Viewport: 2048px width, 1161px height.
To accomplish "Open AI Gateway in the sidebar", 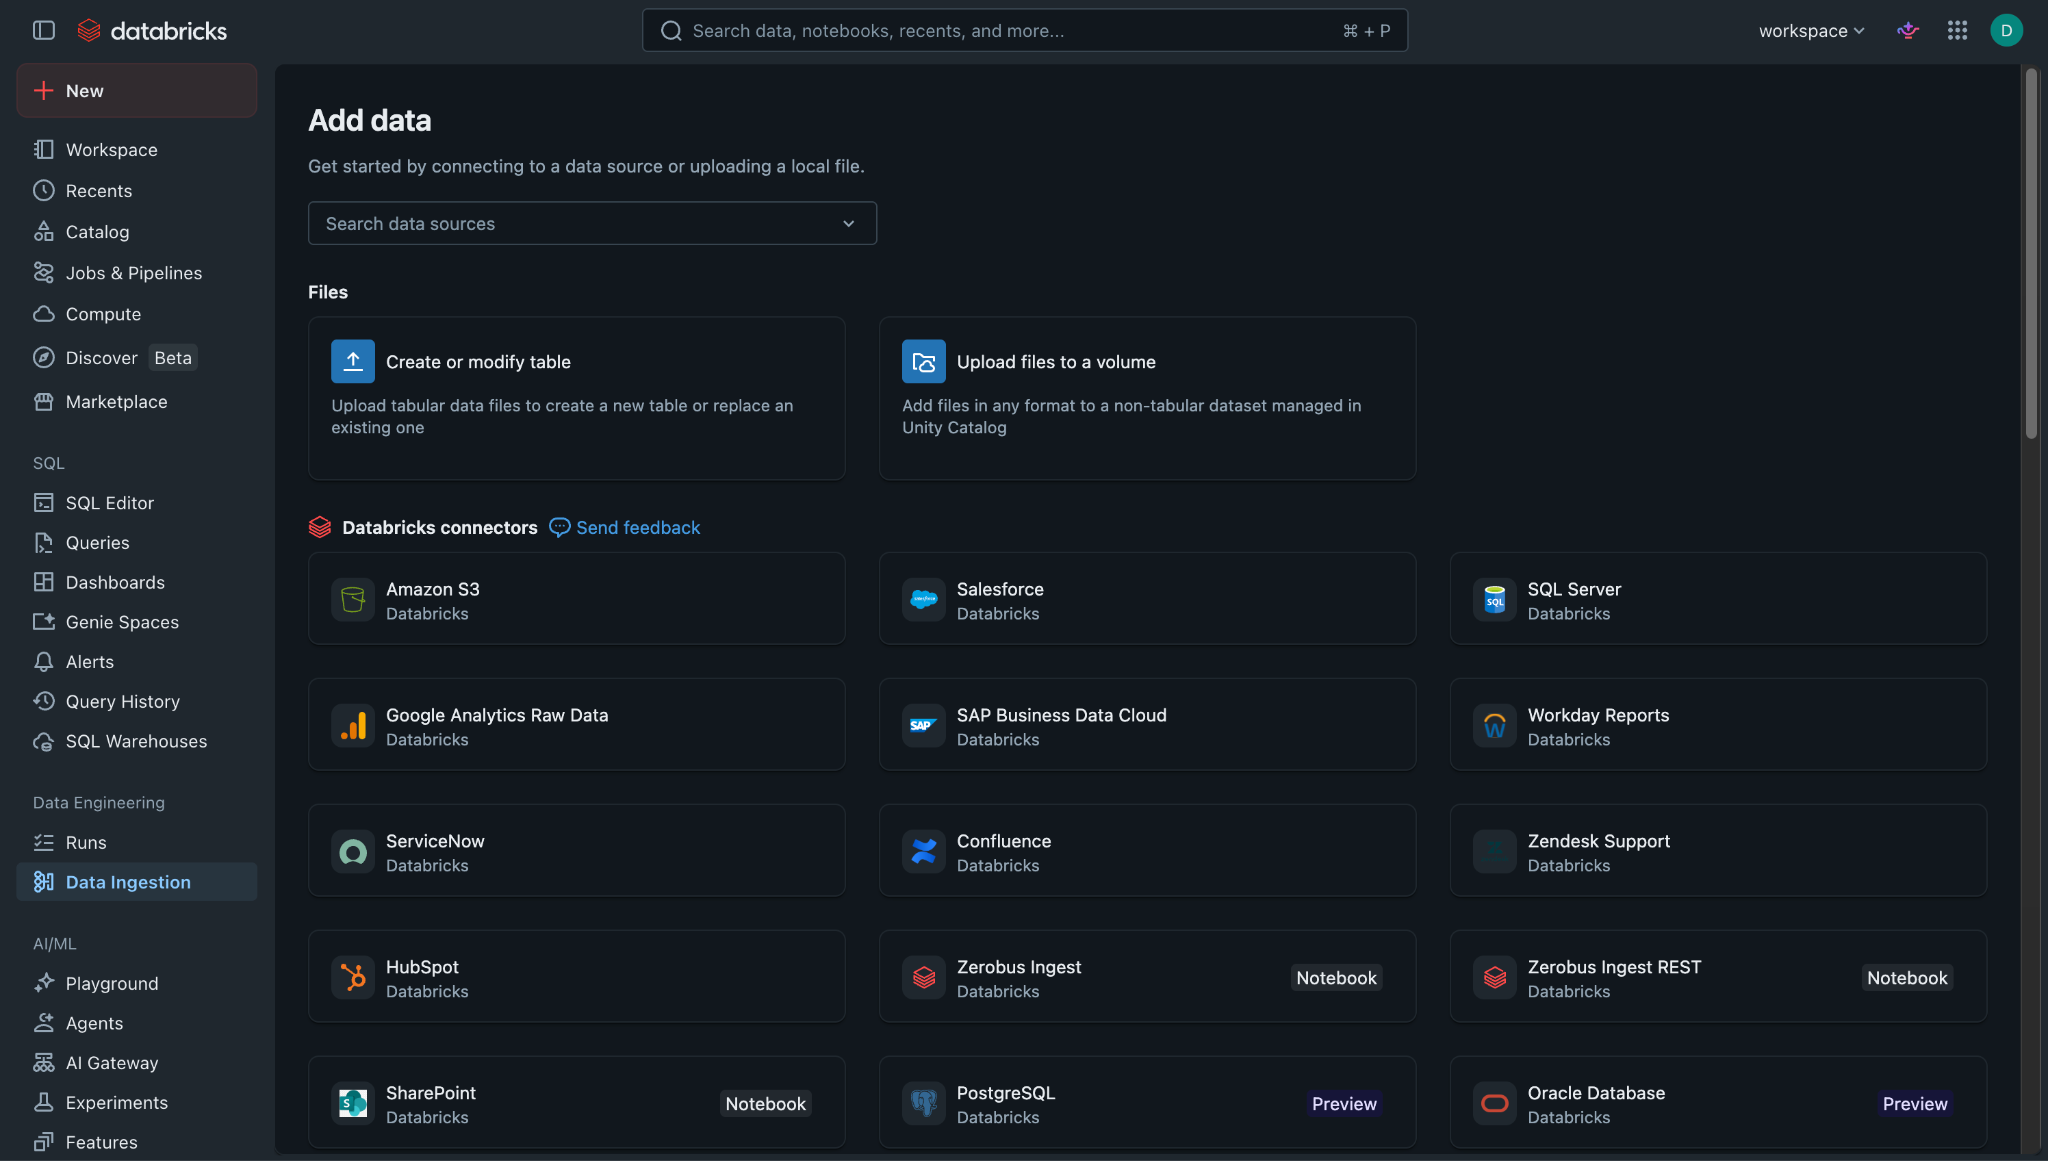I will (x=137, y=1063).
